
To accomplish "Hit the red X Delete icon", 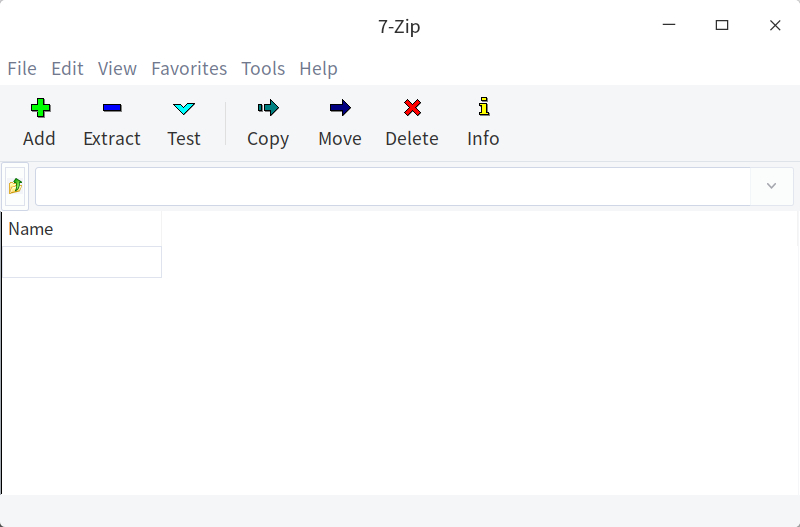I will pyautogui.click(x=412, y=108).
